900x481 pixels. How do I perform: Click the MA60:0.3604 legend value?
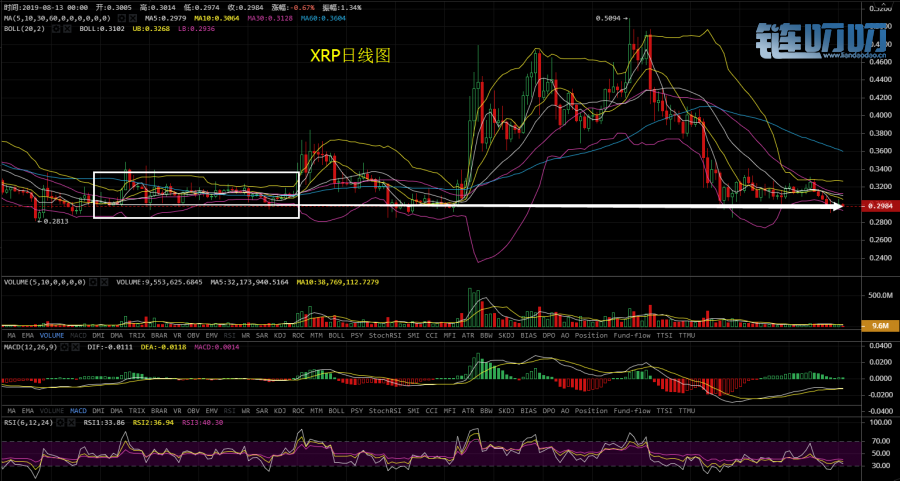coord(323,18)
